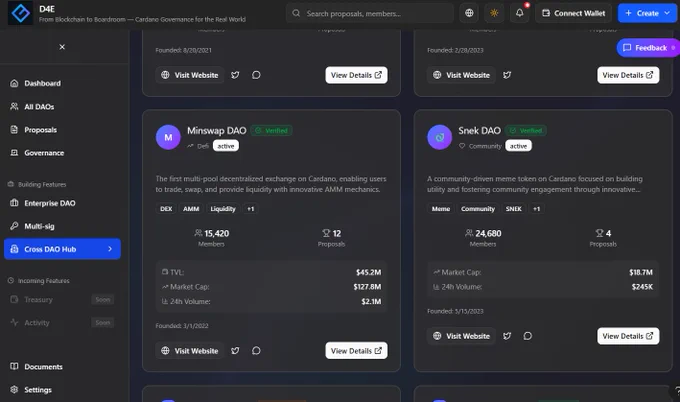Click Snek members count 24,680
The image size is (680, 402).
pyautogui.click(x=488, y=233)
